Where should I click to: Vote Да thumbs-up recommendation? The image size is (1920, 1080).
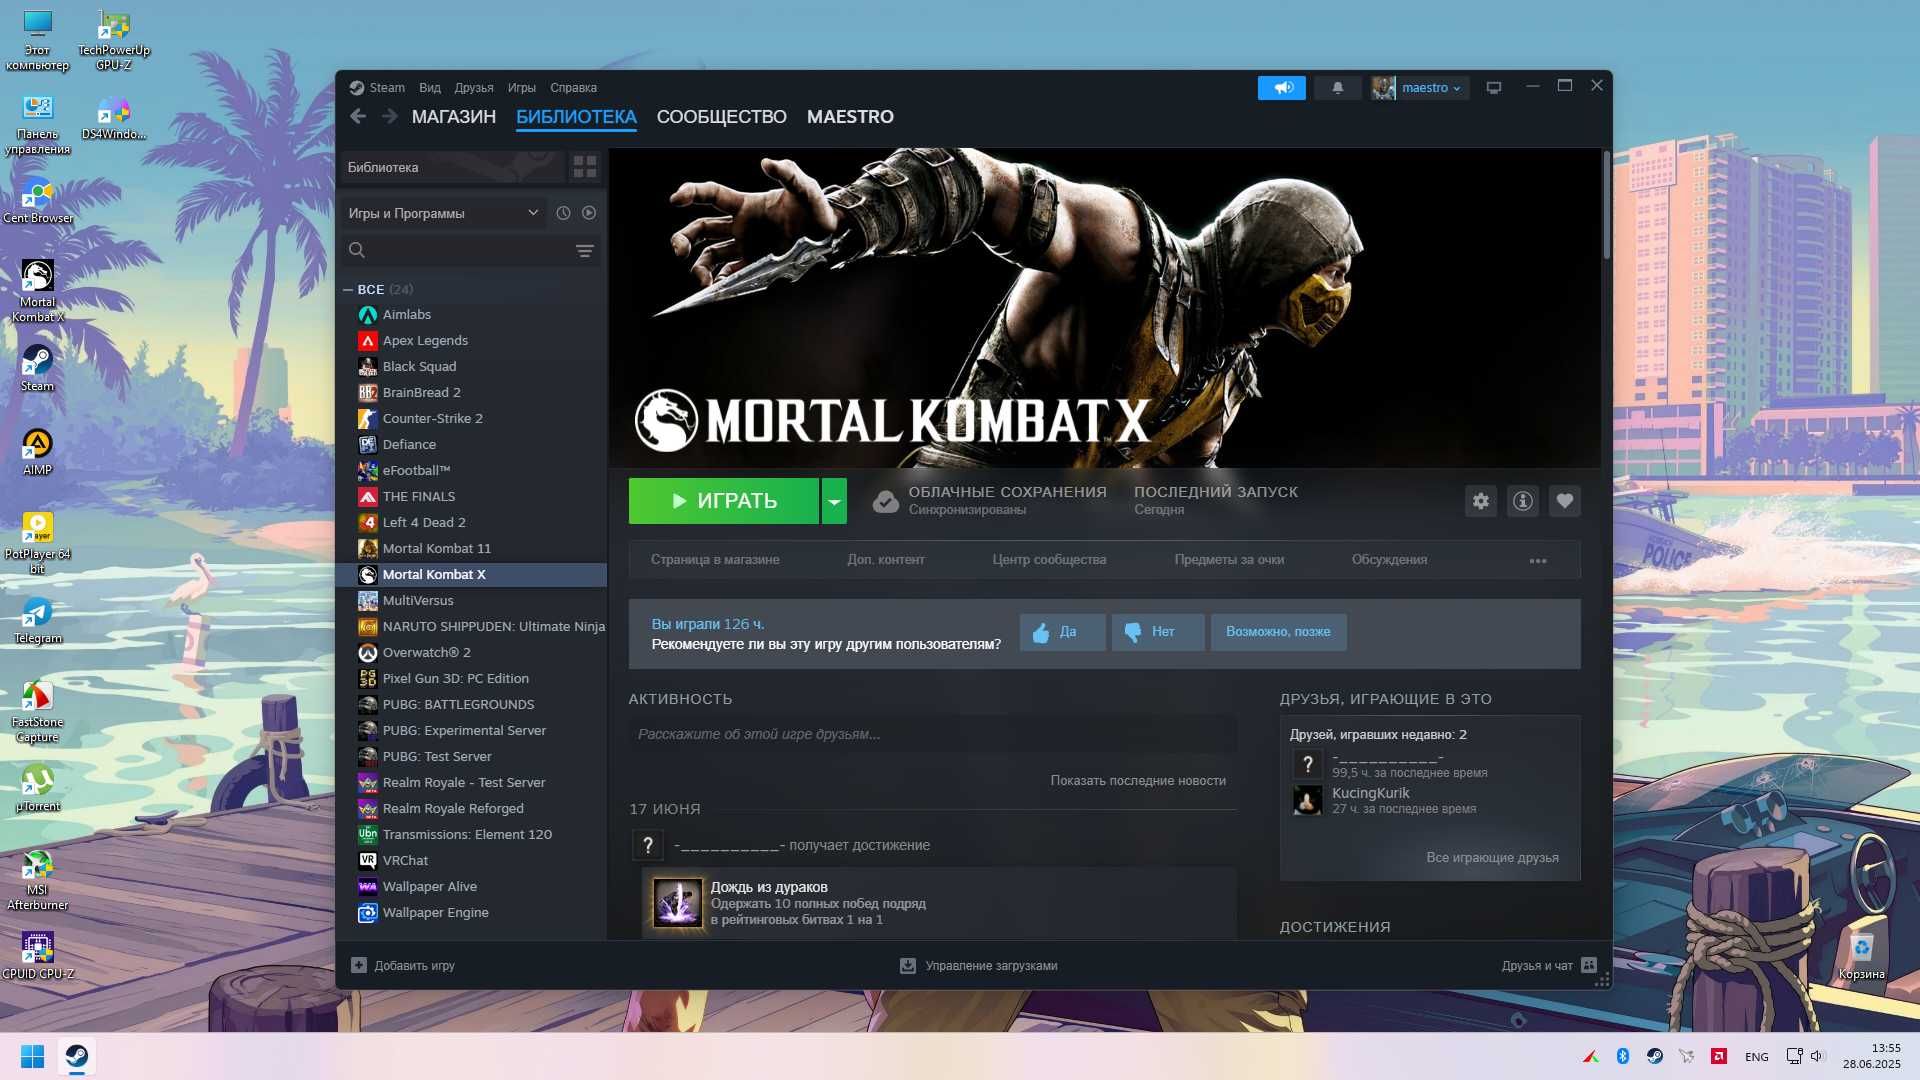point(1062,632)
